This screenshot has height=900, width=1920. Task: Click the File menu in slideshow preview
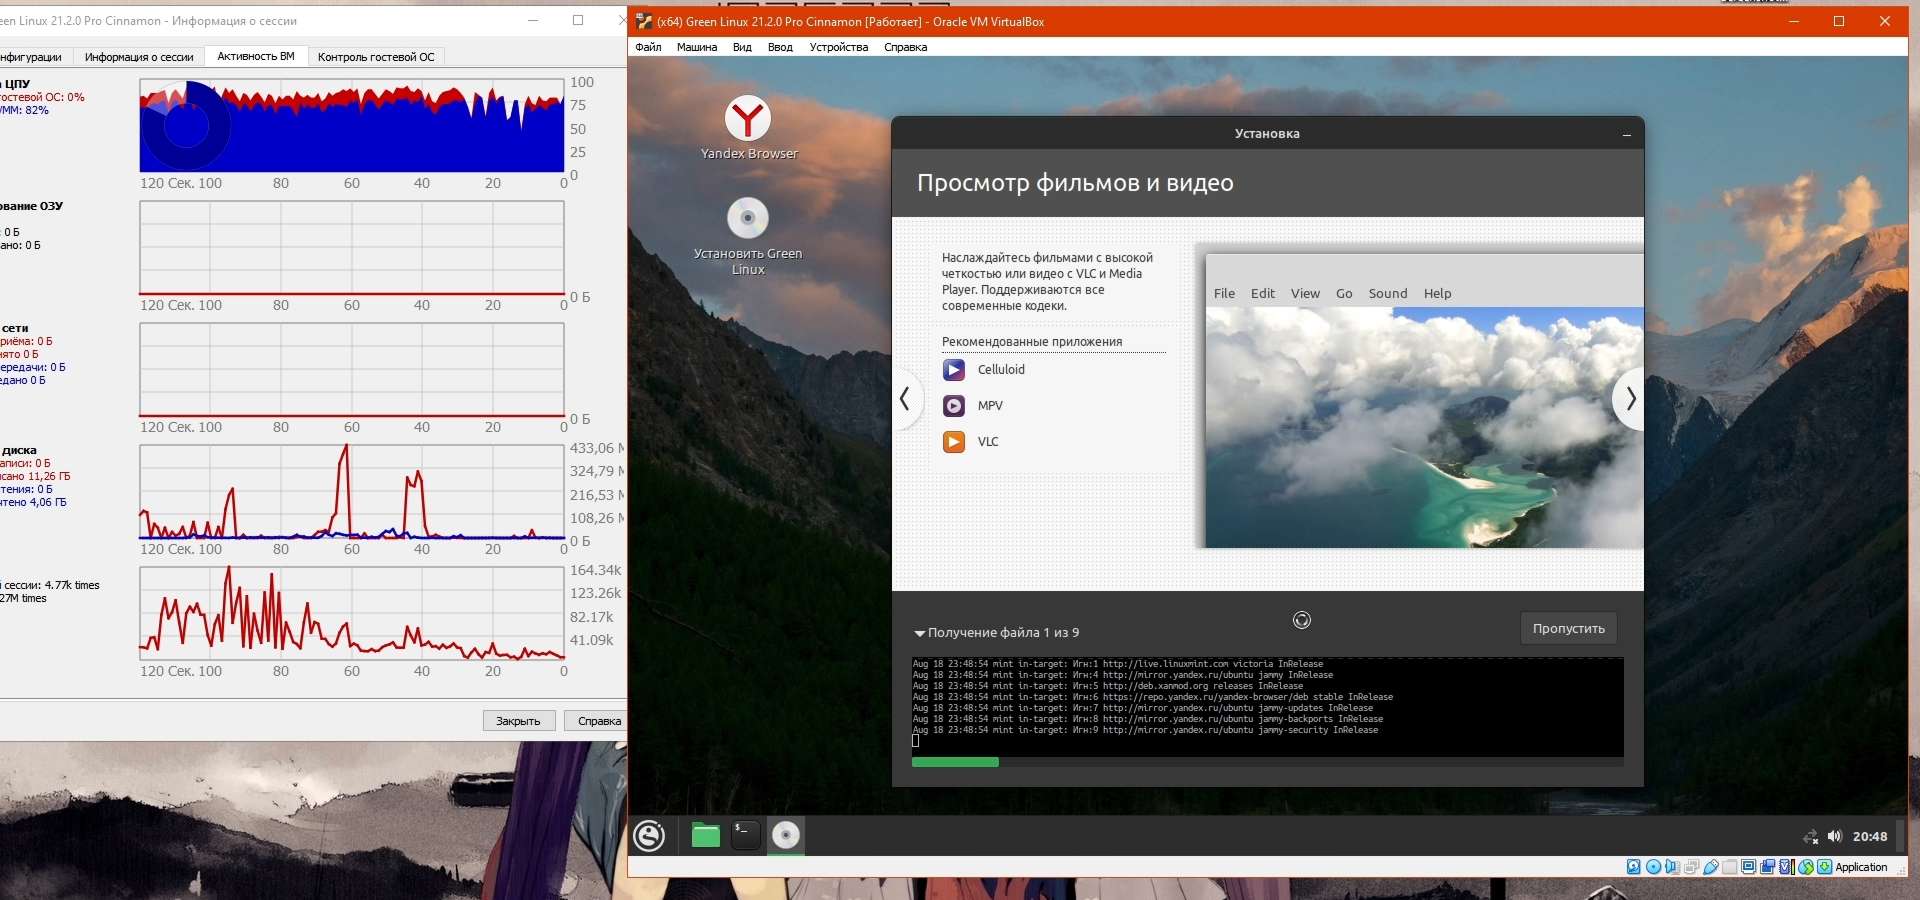(1224, 293)
